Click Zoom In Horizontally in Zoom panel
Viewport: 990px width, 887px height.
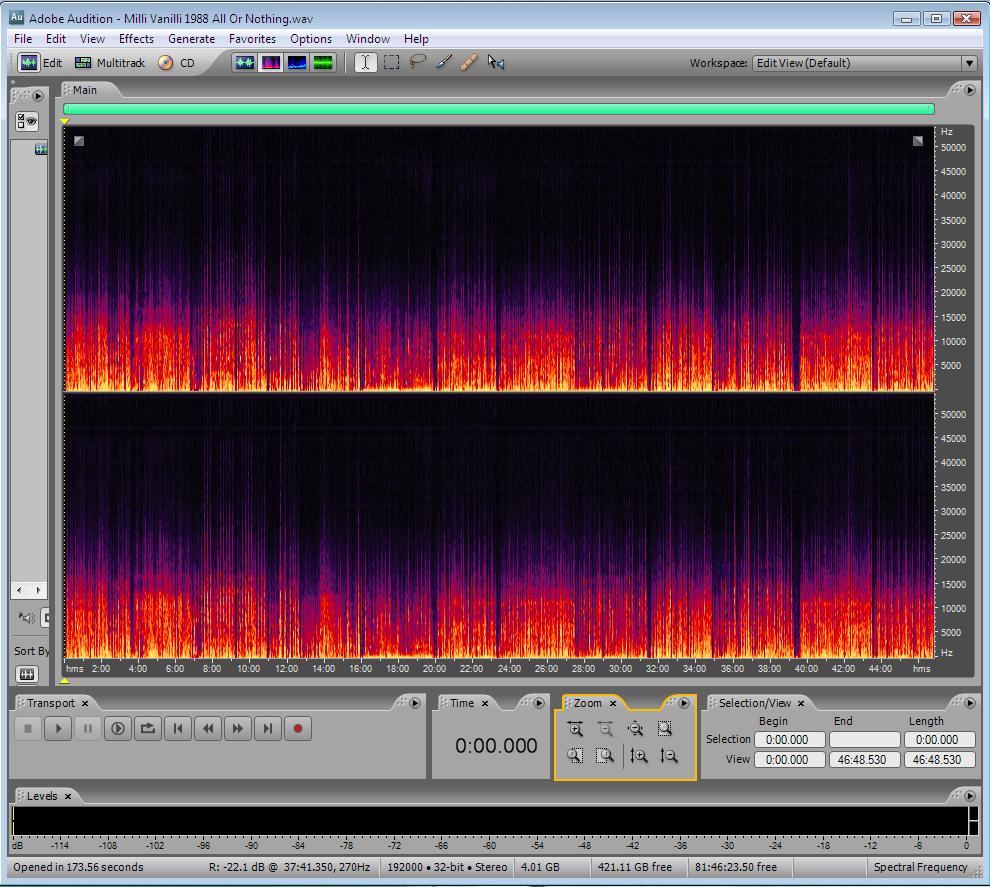[575, 729]
